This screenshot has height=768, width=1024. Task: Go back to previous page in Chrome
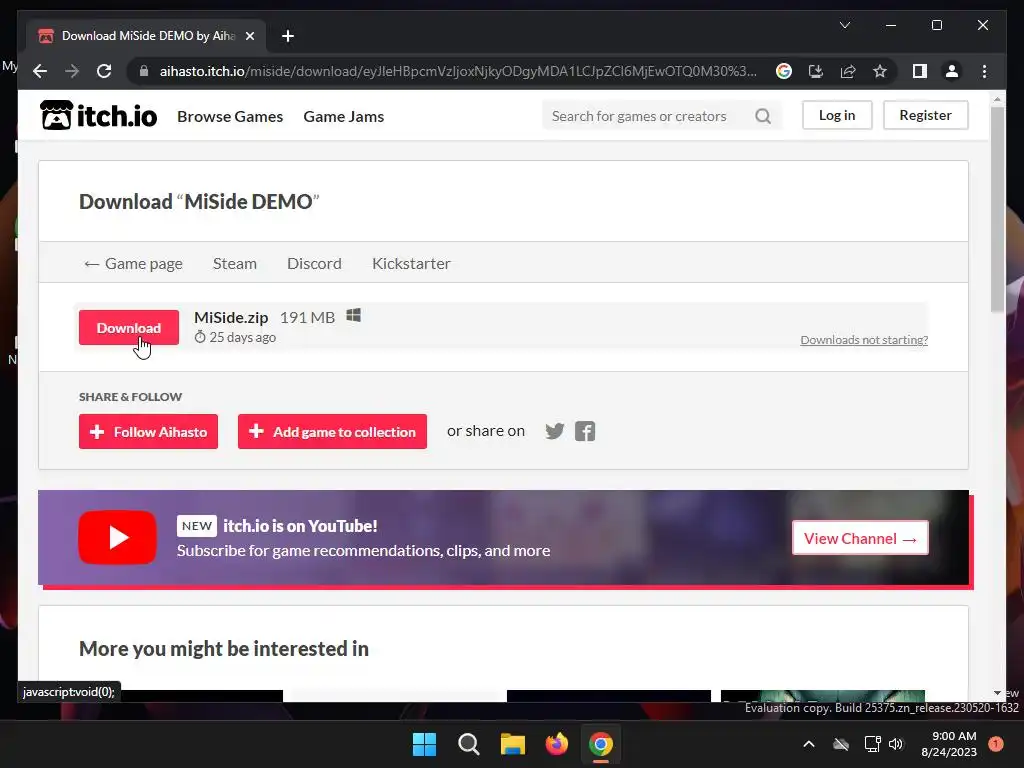point(40,71)
